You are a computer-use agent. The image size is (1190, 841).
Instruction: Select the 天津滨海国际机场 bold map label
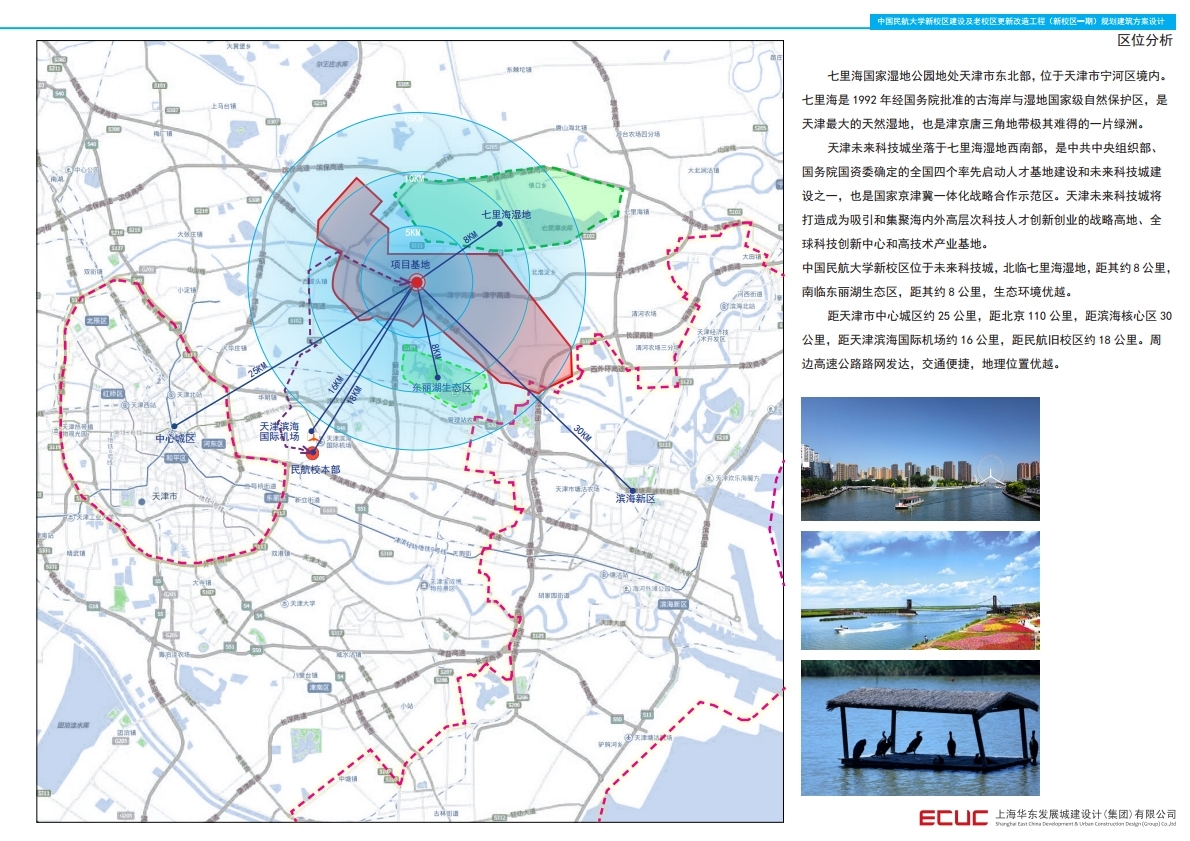(280, 431)
